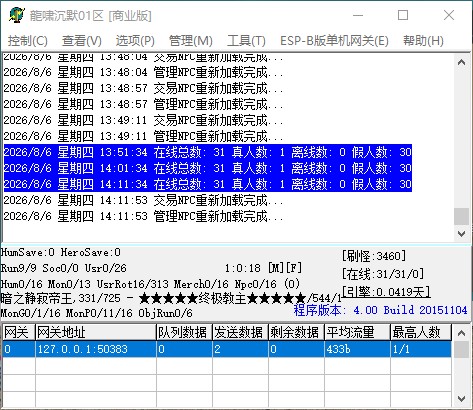This screenshot has width=473, height=410.
Task: Select gateway address cell 127.0.0.1:50383
Action: point(96,349)
